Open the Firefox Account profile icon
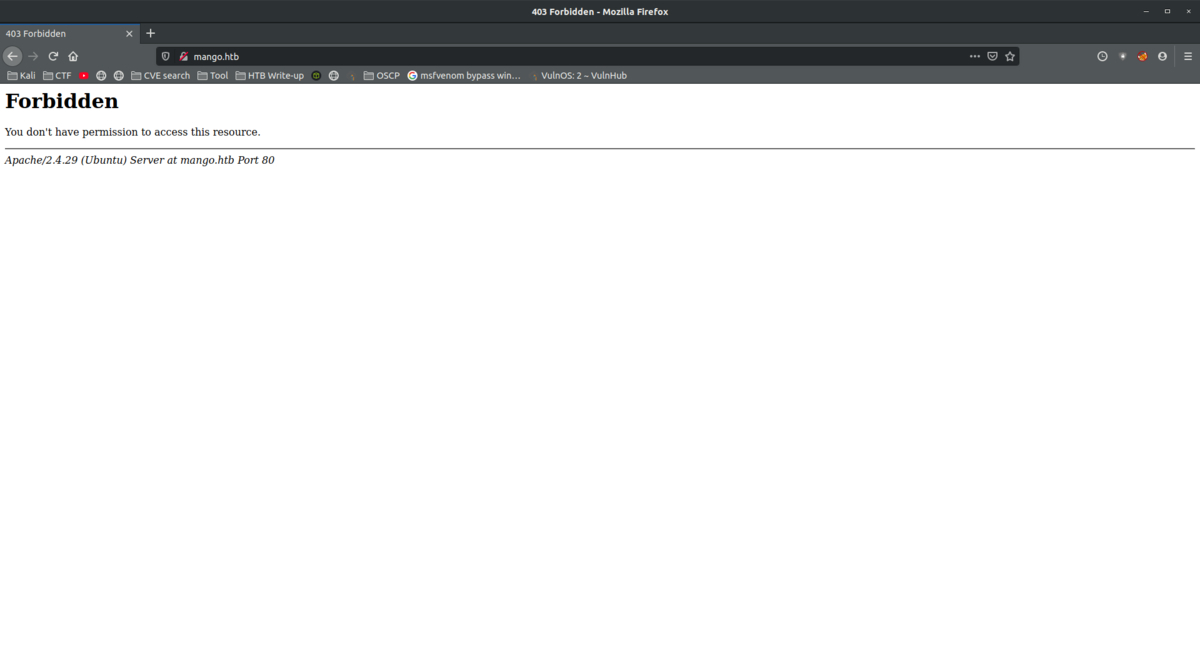Image resolution: width=1200 pixels, height=658 pixels. (1161, 56)
